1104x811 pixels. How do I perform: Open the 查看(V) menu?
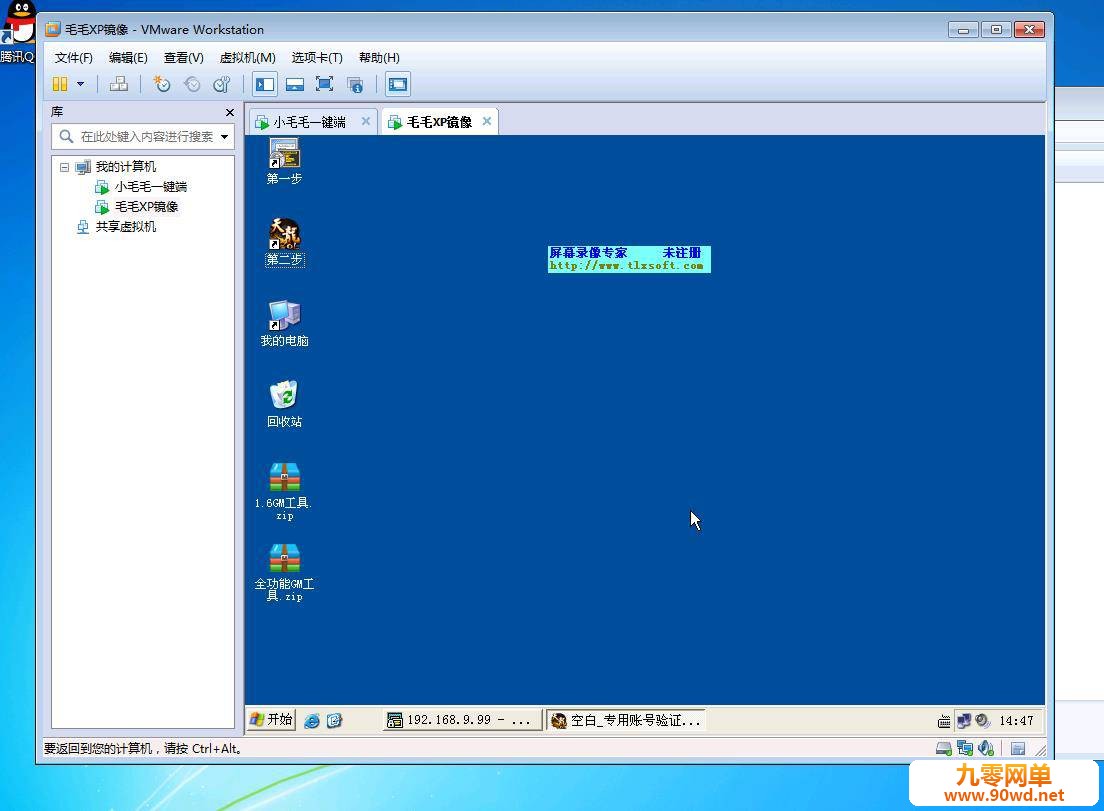point(184,58)
